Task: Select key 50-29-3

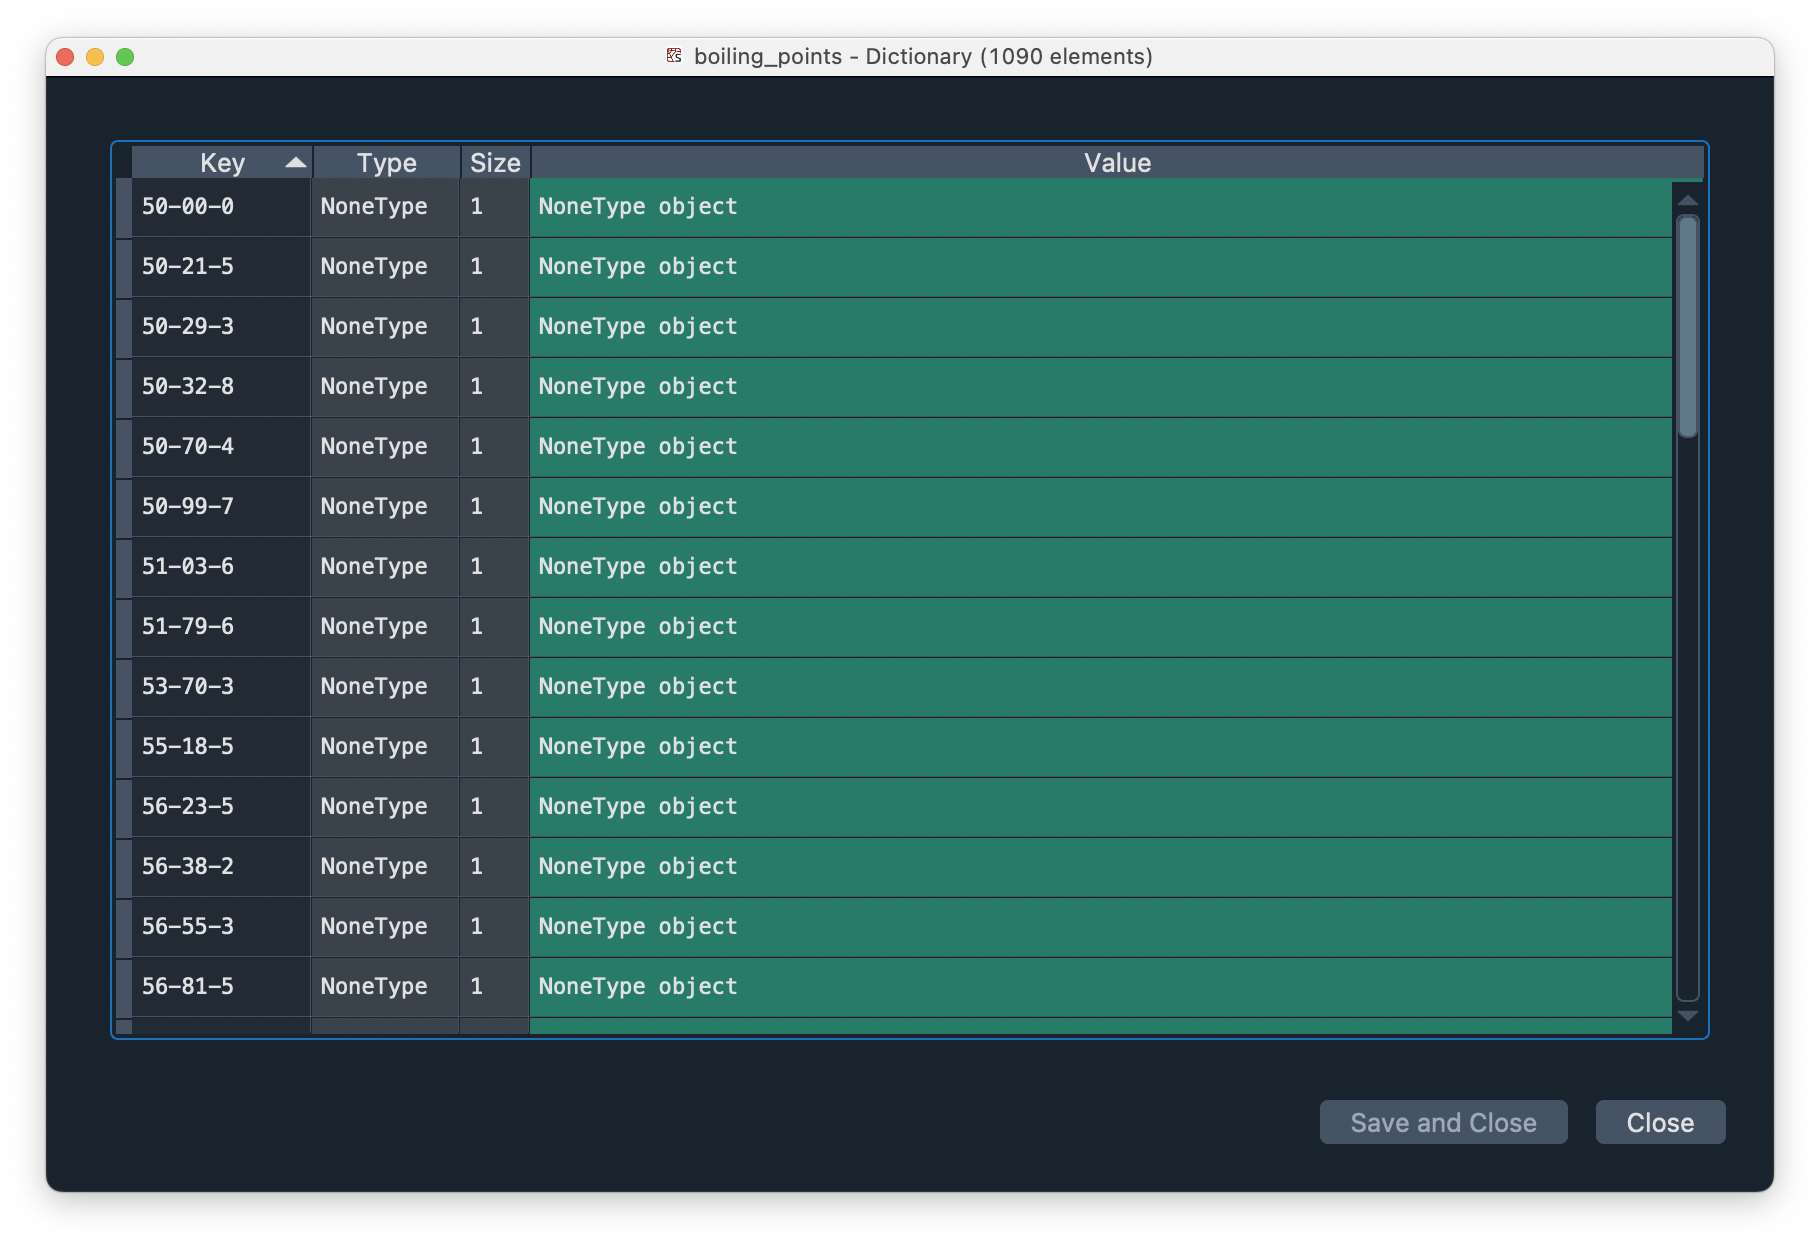Action: pyautogui.click(x=221, y=327)
